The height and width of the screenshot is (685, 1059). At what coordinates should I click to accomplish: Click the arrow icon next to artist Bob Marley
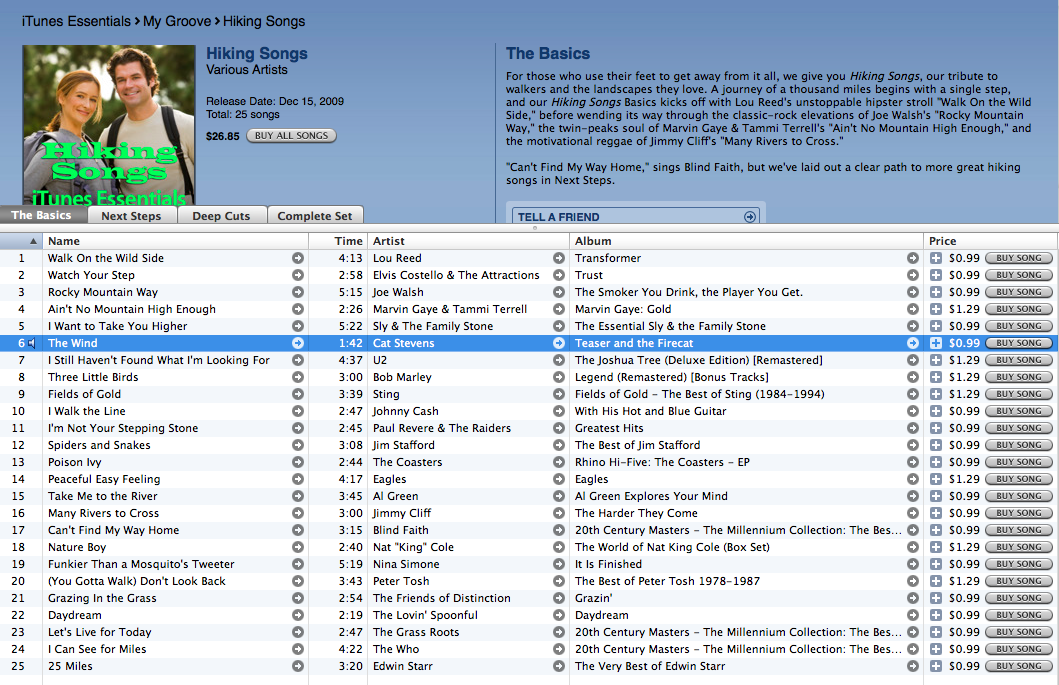(559, 377)
